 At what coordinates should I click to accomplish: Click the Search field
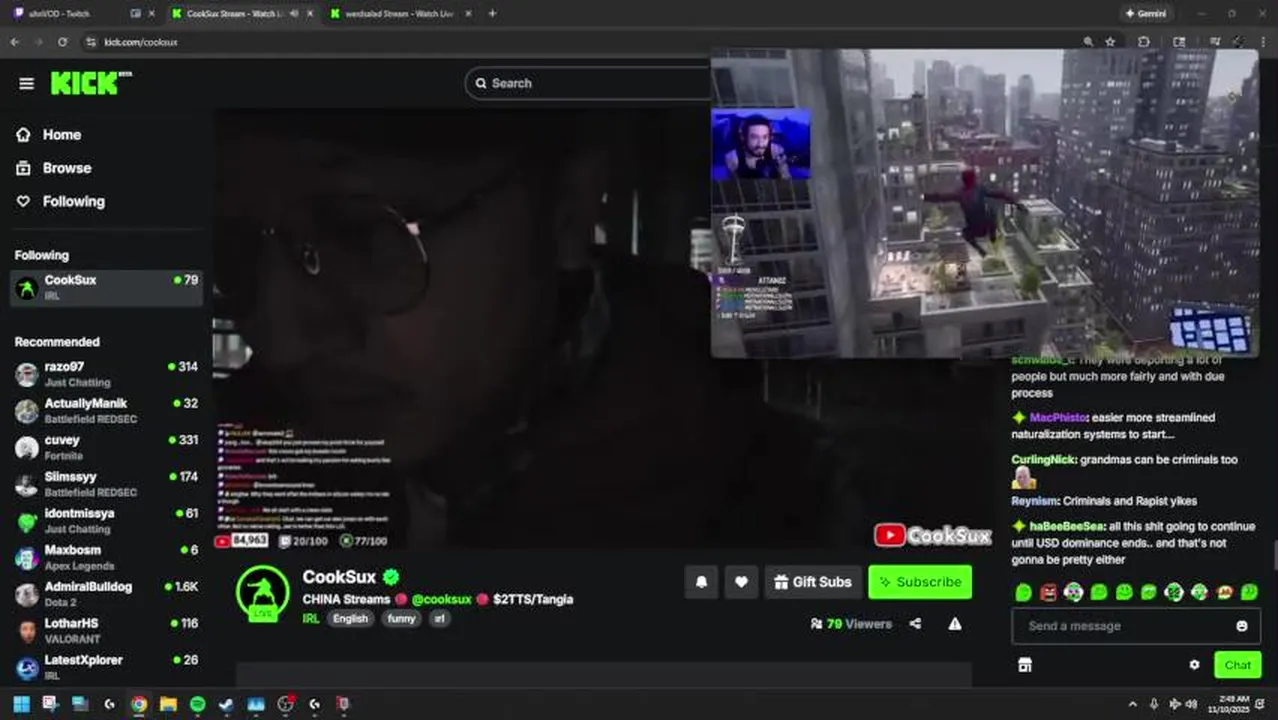point(588,83)
